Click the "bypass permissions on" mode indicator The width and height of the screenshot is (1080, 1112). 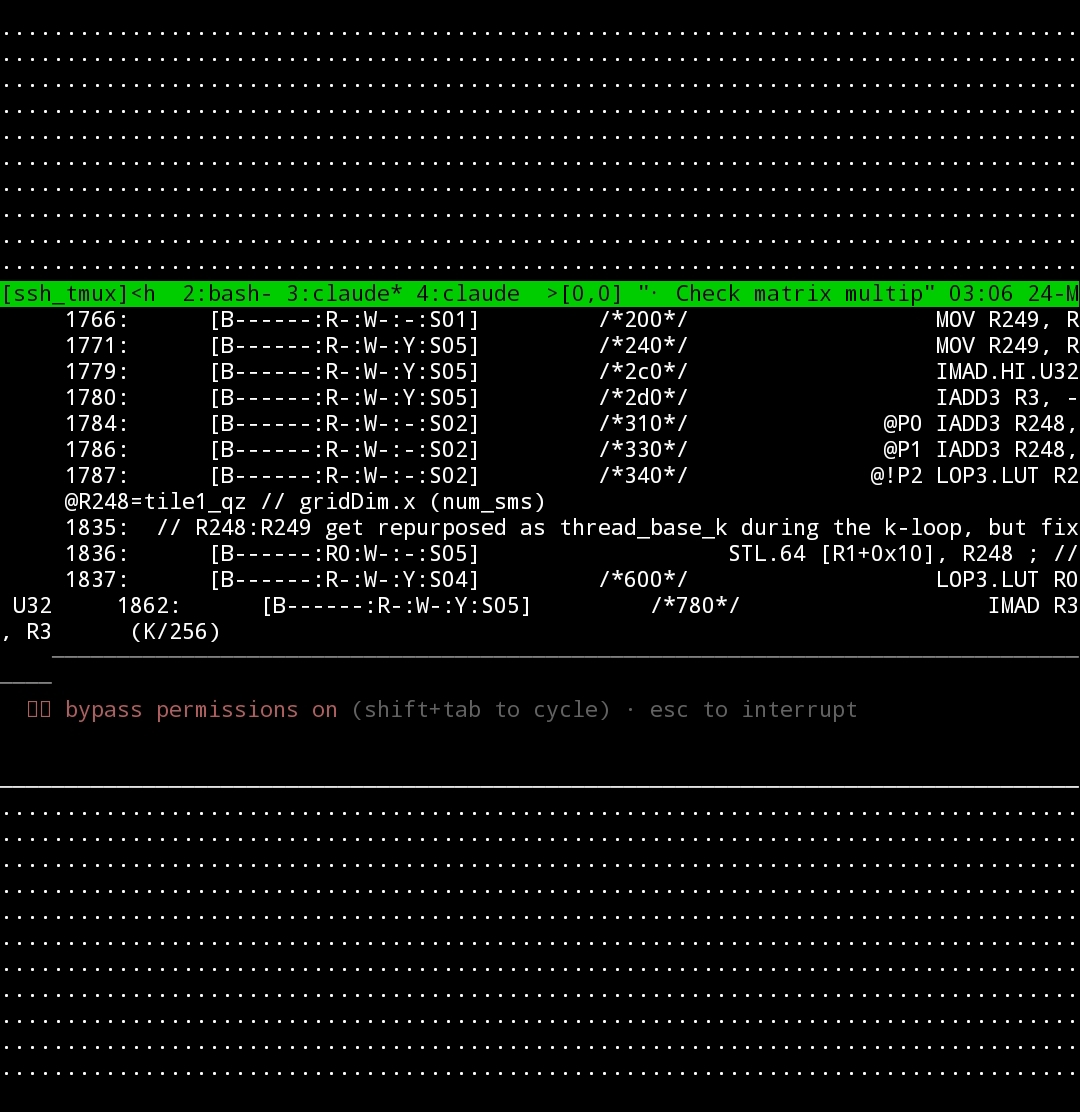[201, 710]
